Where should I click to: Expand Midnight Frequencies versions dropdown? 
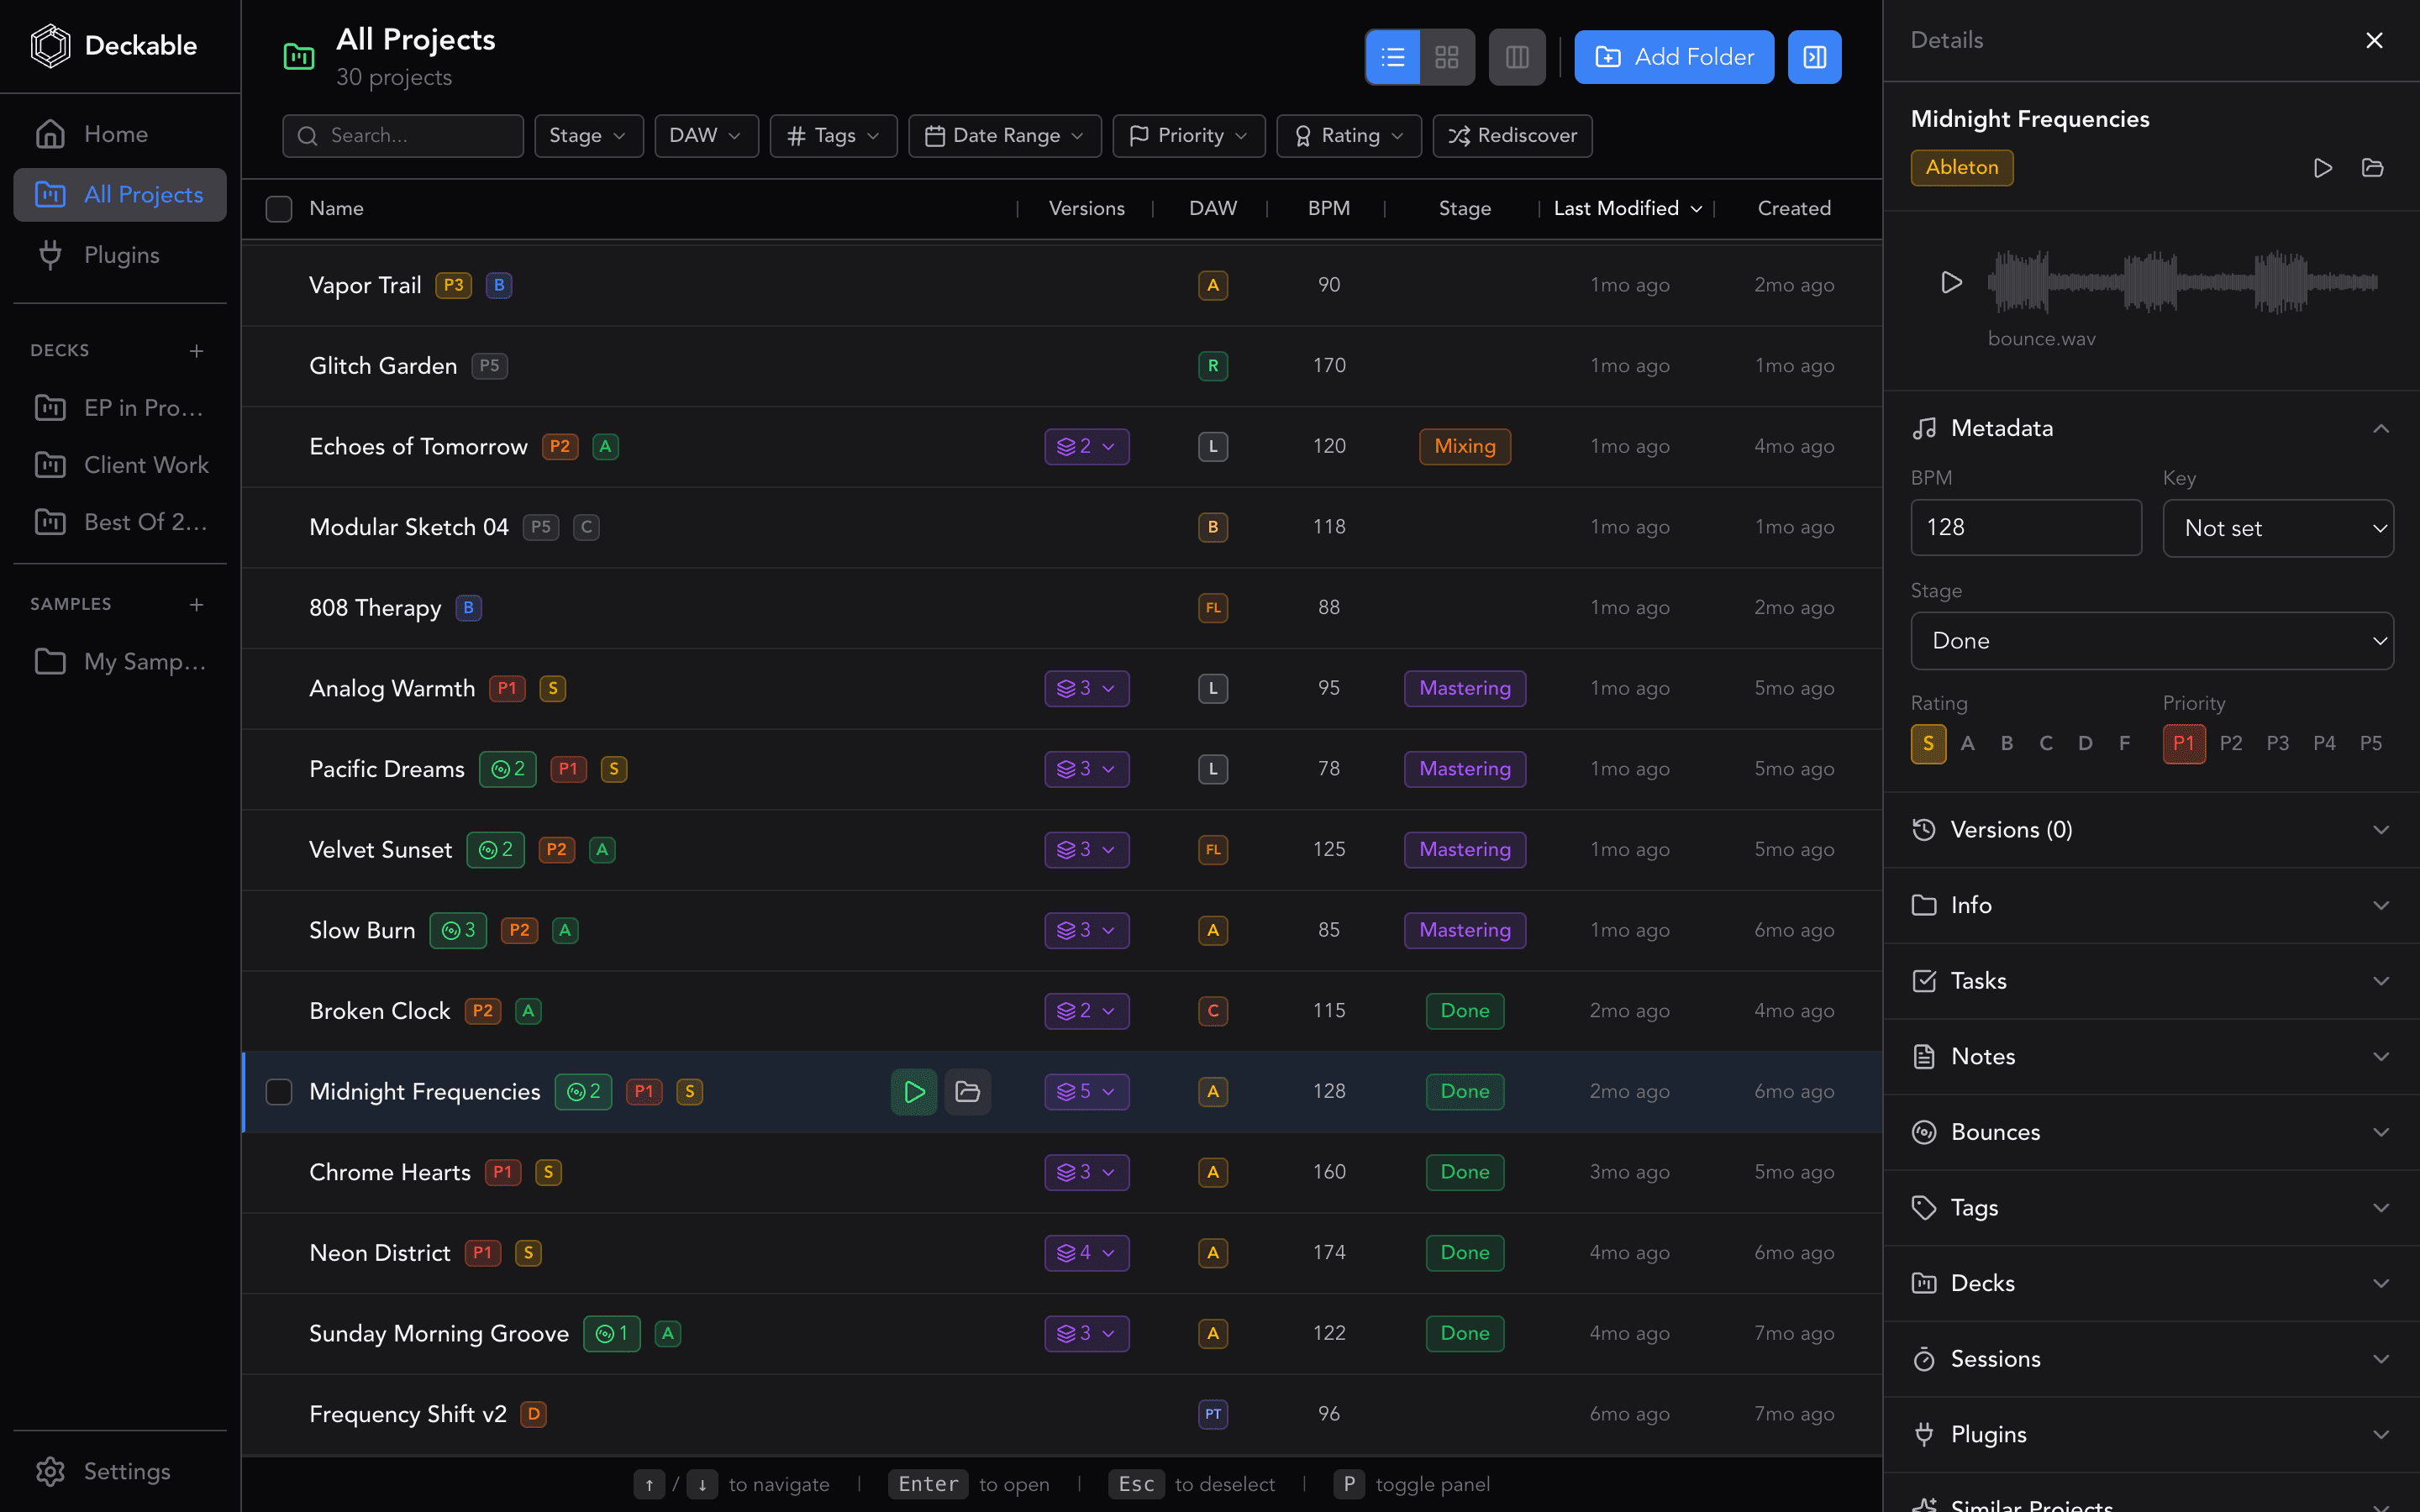click(x=1086, y=1092)
